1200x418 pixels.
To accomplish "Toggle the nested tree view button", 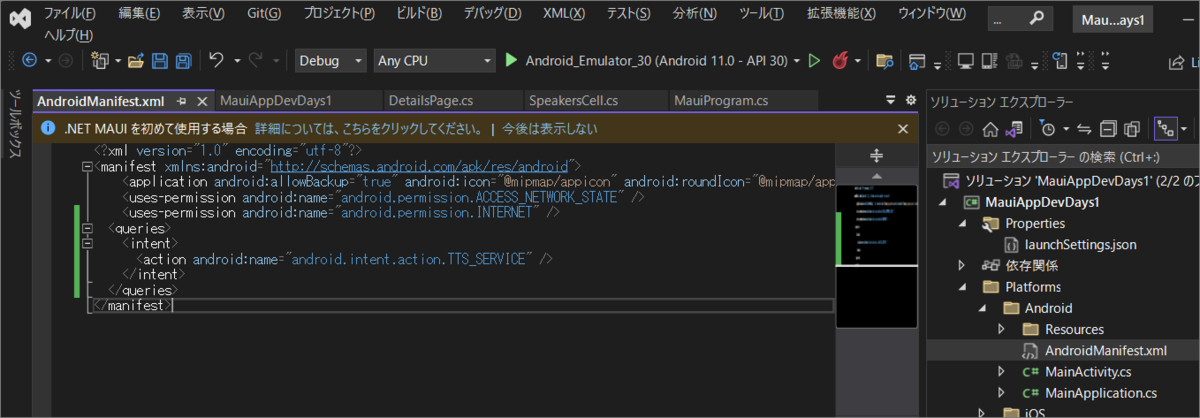I will (1166, 128).
